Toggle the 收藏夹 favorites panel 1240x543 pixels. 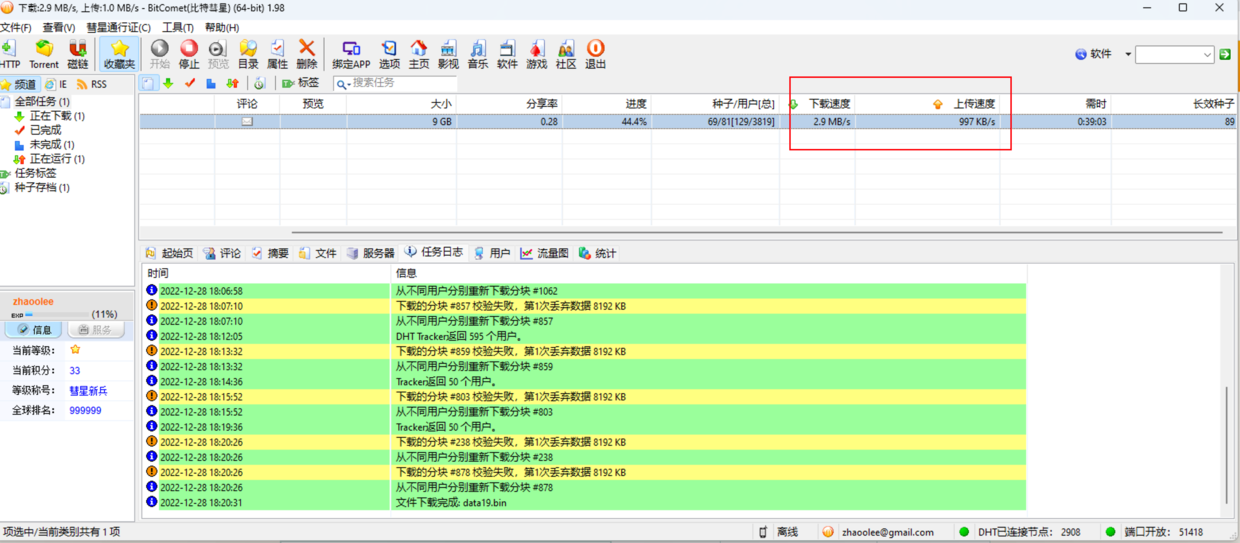pos(119,54)
